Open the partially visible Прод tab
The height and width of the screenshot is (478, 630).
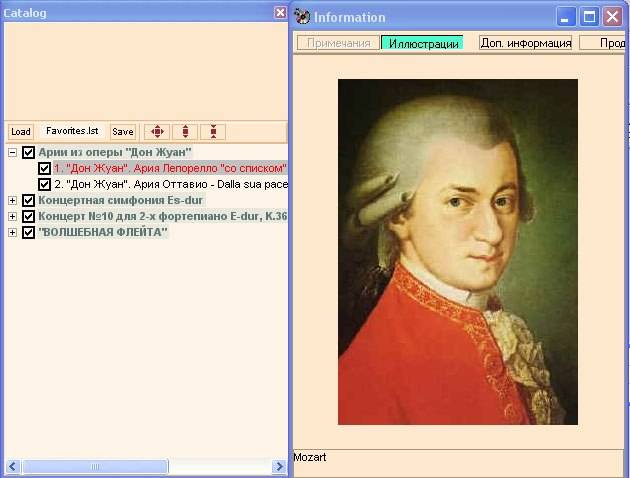603,43
